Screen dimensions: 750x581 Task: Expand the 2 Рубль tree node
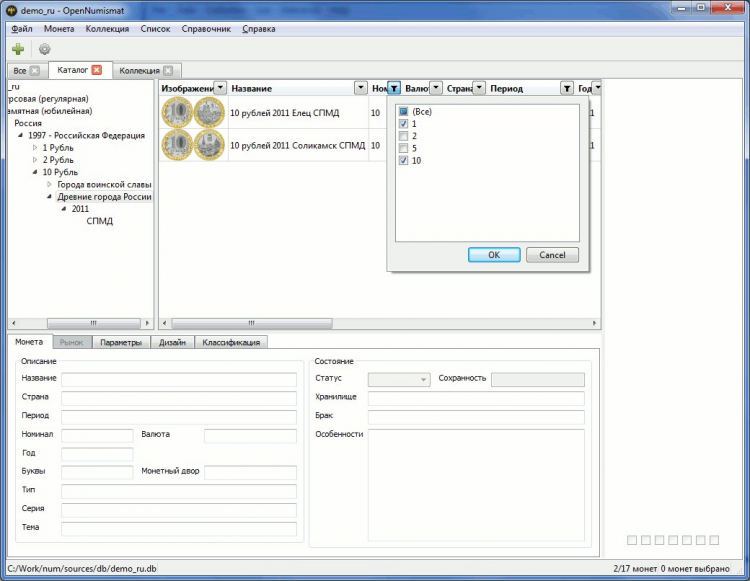click(35, 160)
